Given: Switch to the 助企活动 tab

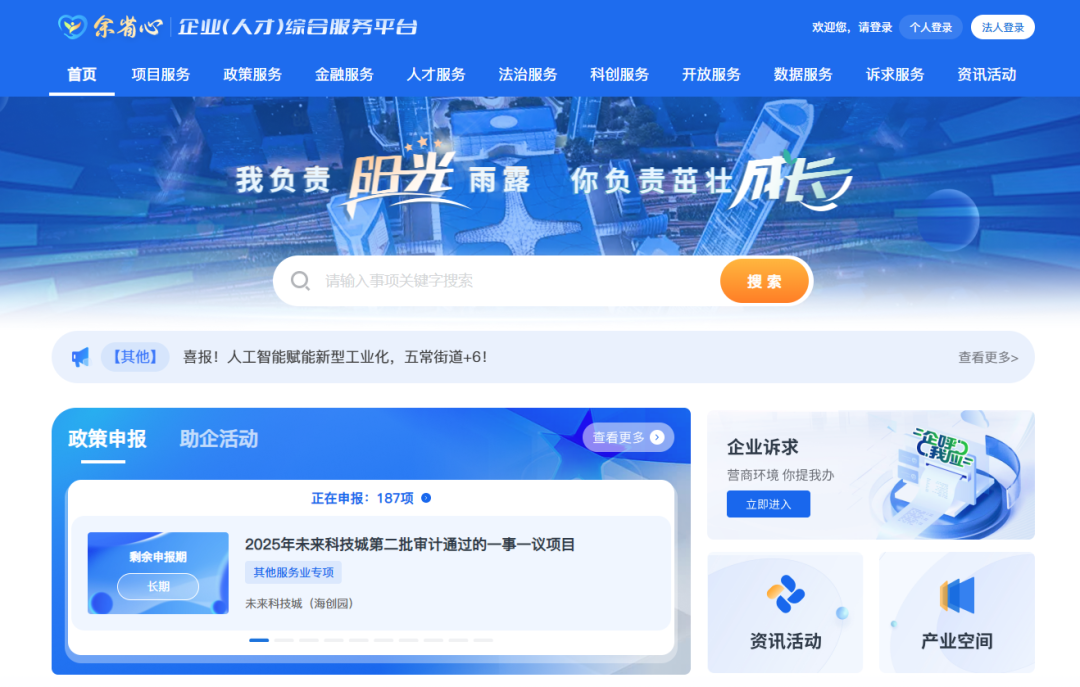Looking at the screenshot, I should 218,439.
